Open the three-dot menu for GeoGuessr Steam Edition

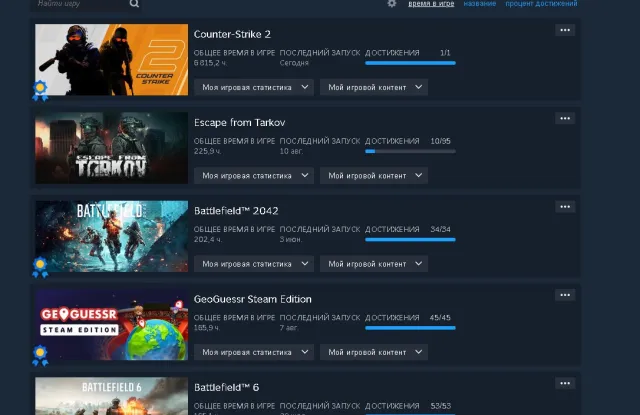(565, 295)
